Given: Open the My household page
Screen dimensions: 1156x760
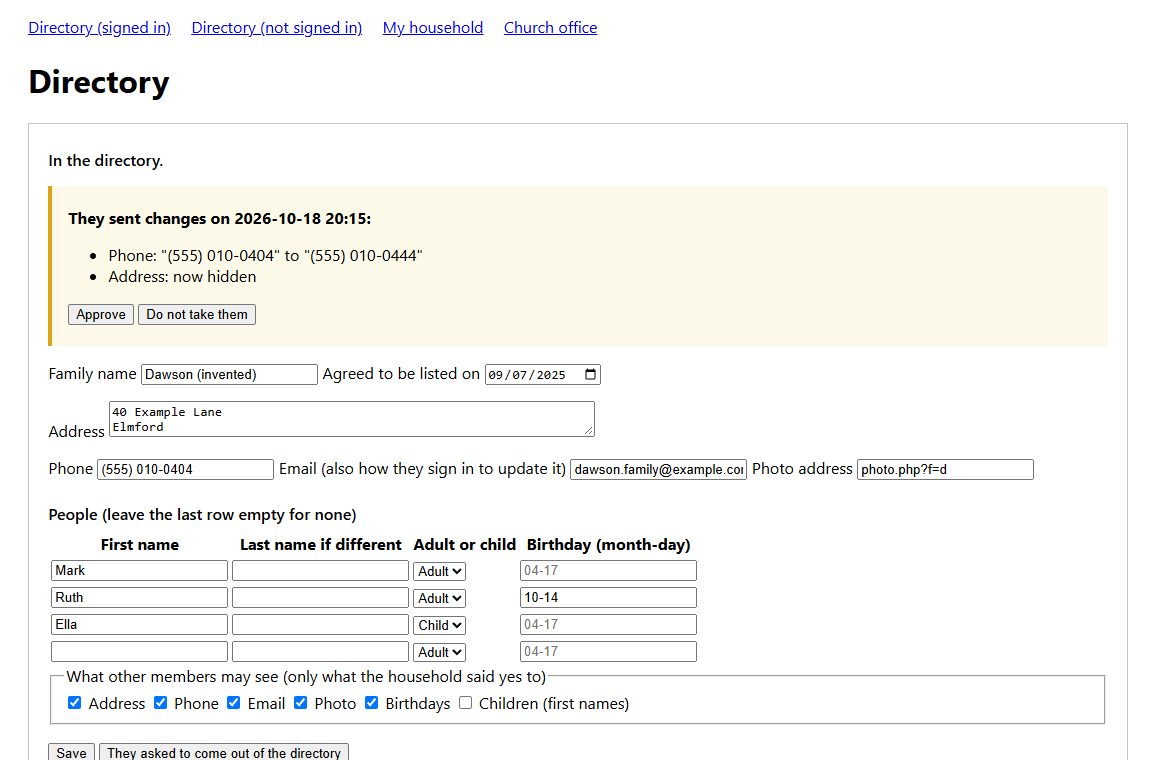Looking at the screenshot, I should (x=433, y=28).
